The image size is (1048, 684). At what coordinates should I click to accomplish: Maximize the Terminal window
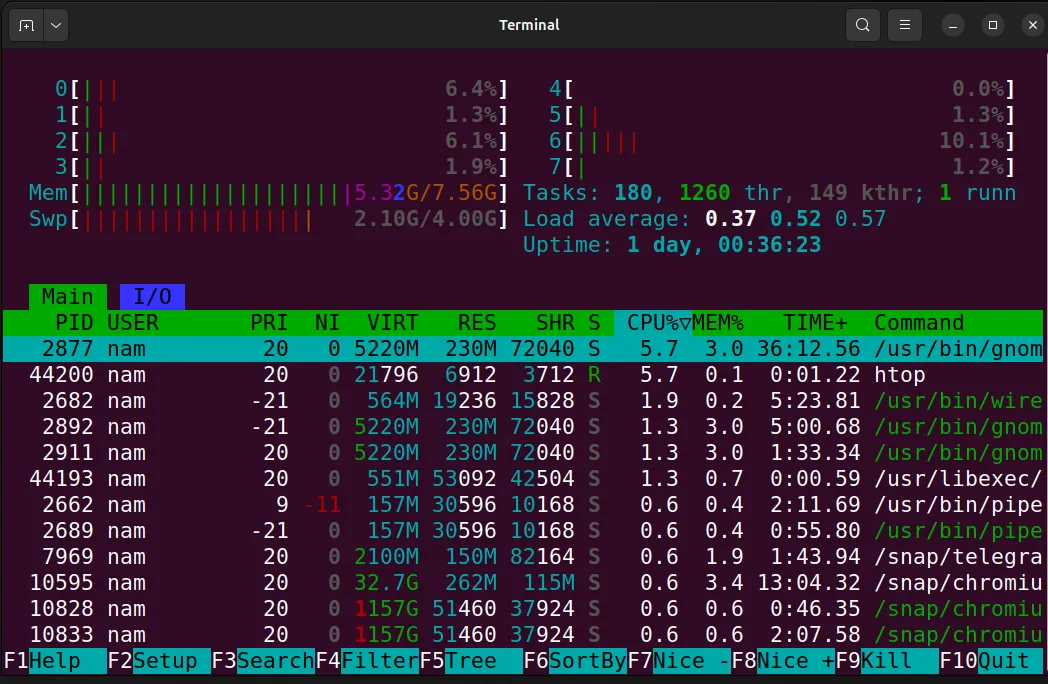(x=993, y=25)
